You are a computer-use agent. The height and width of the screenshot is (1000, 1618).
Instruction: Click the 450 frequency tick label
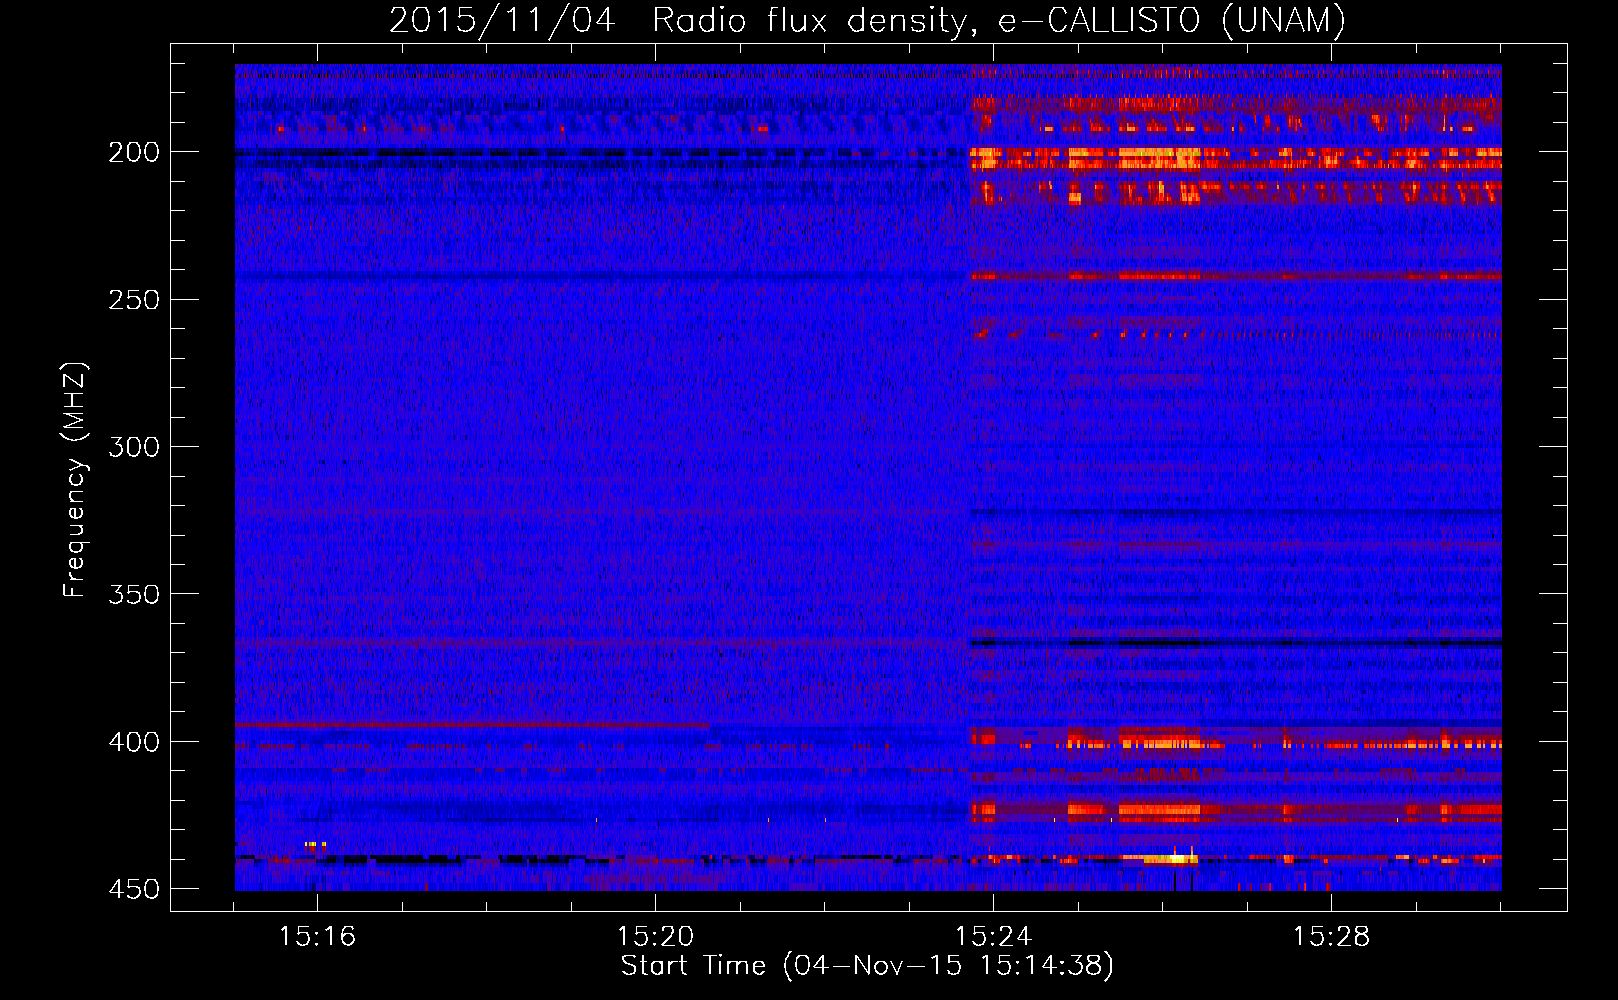(x=134, y=889)
